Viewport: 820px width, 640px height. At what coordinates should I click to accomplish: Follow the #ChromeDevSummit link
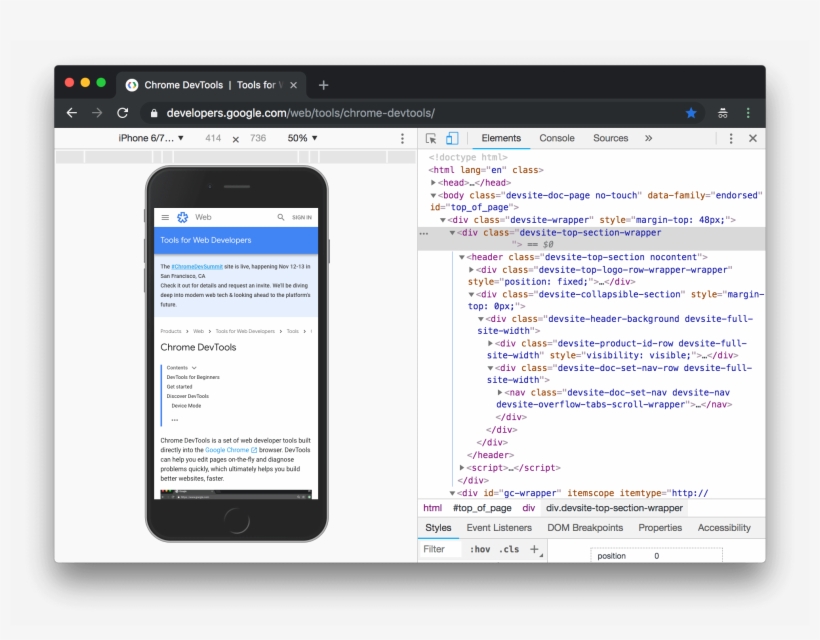pos(197,267)
